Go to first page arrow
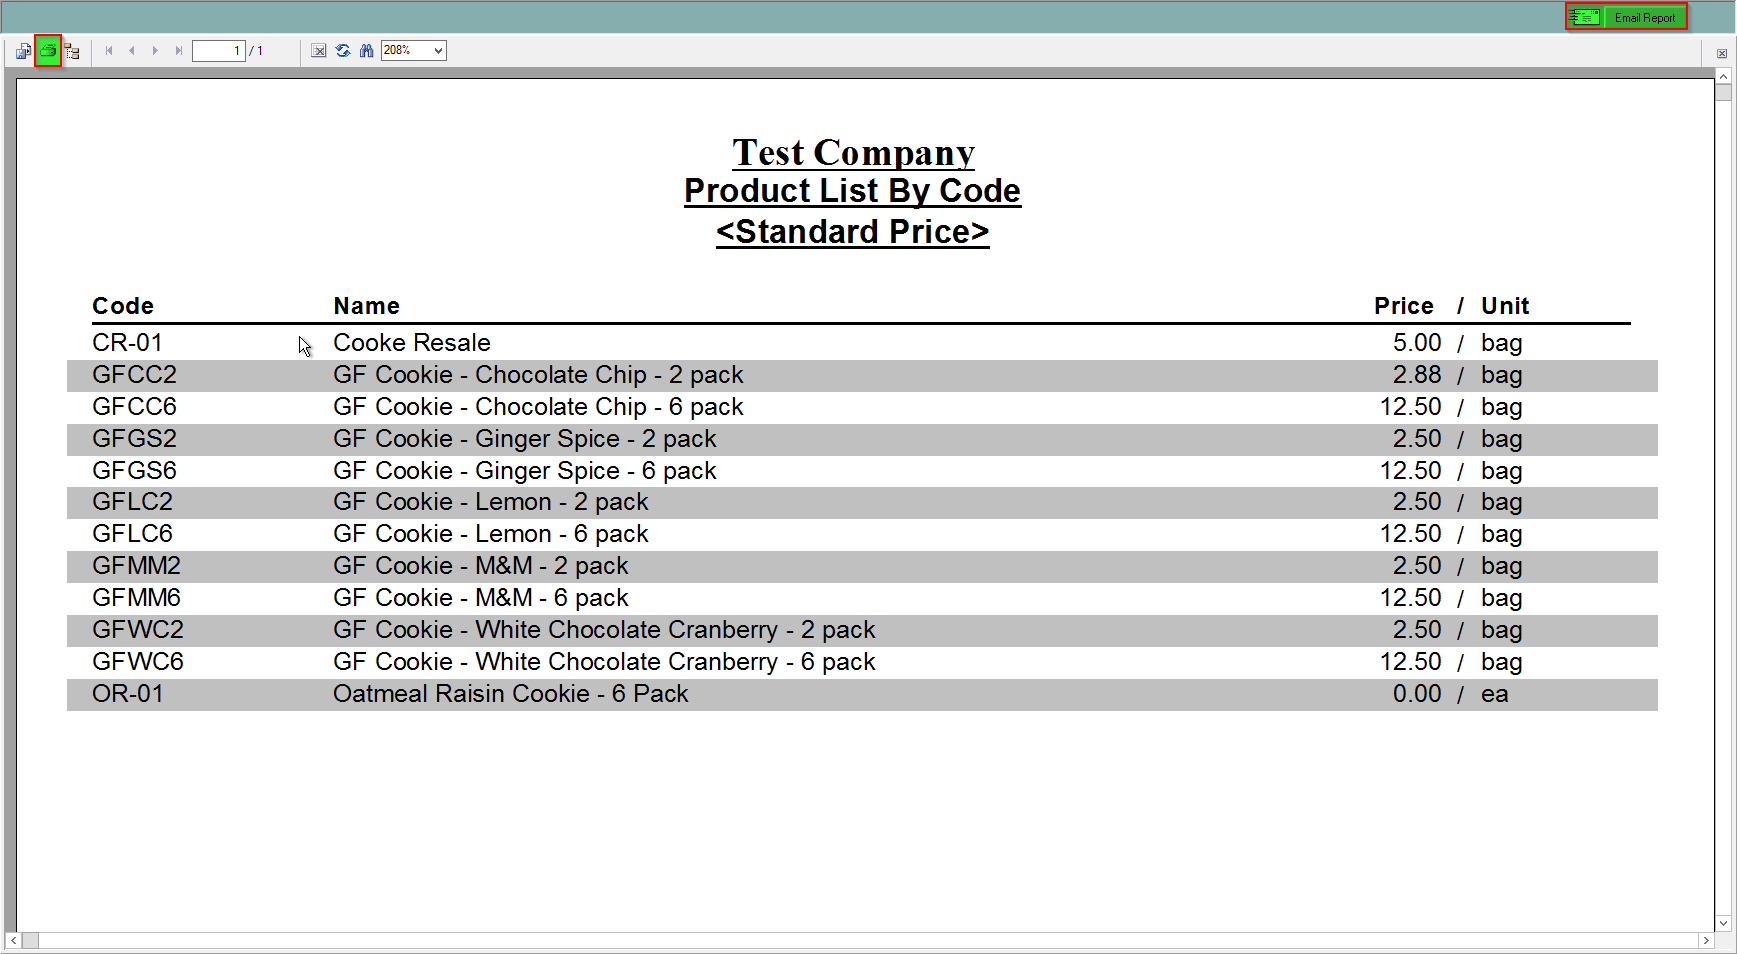The height and width of the screenshot is (954, 1737). pos(109,51)
